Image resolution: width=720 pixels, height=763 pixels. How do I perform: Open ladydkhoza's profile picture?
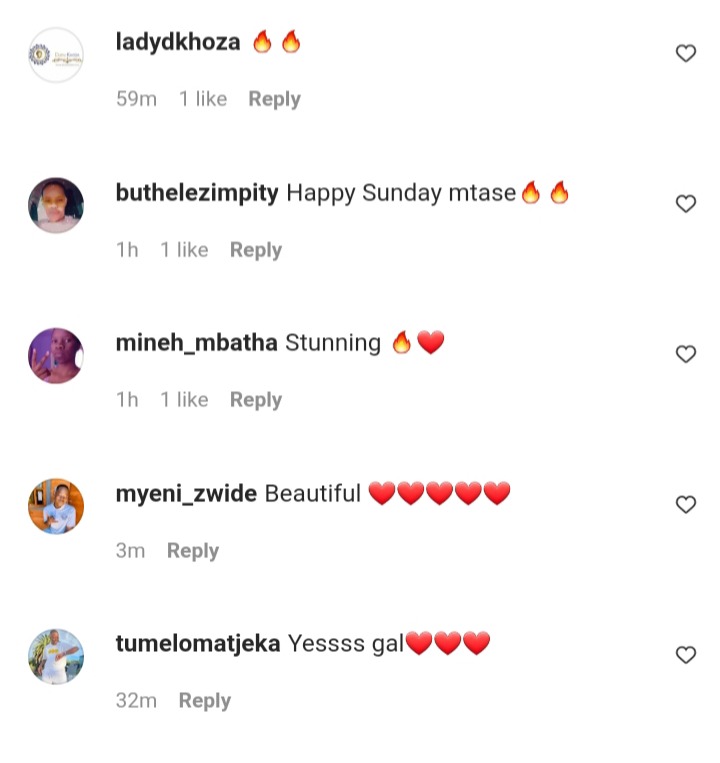point(56,55)
